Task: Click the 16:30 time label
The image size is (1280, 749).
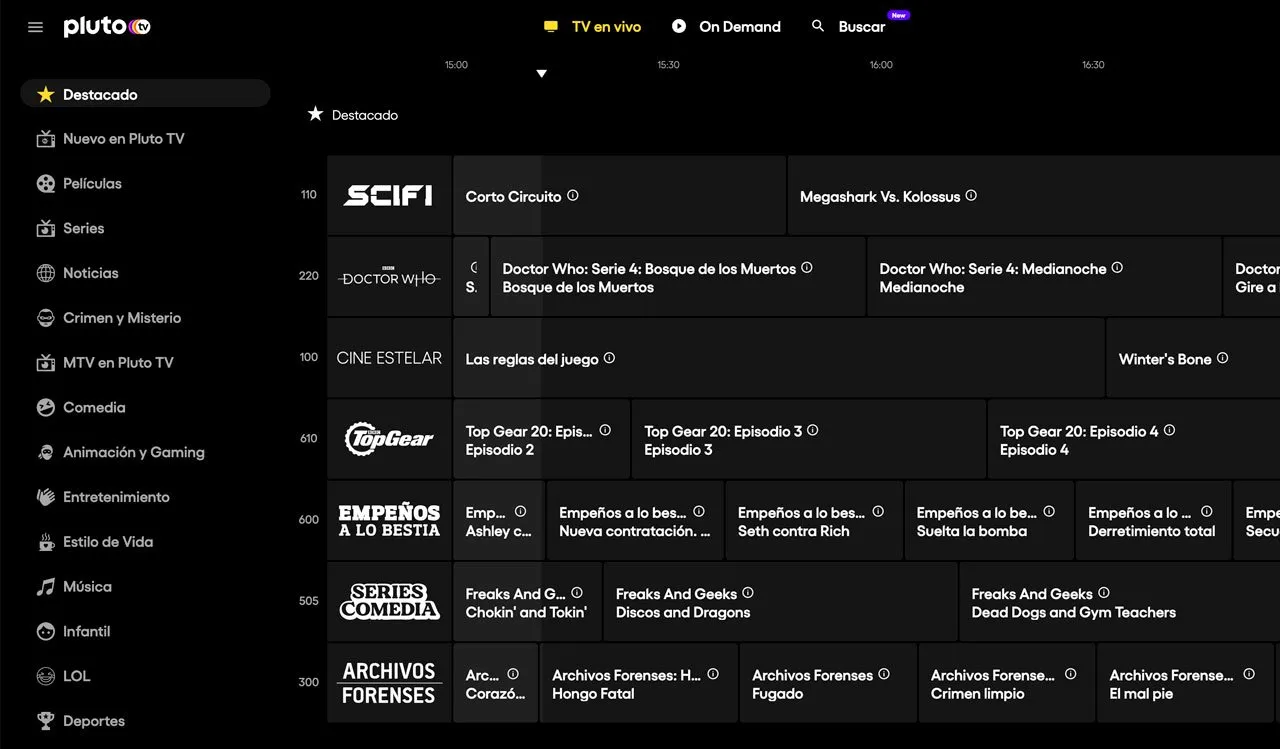Action: tap(1093, 65)
